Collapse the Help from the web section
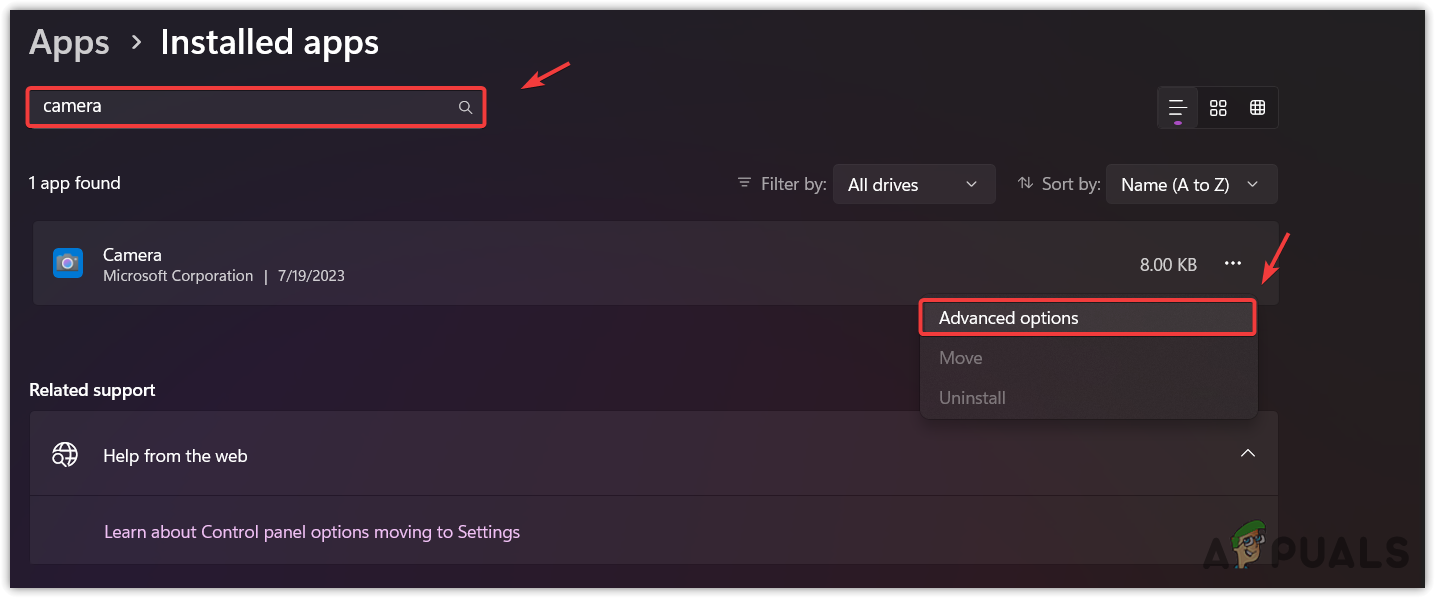1435x598 pixels. tap(1248, 454)
